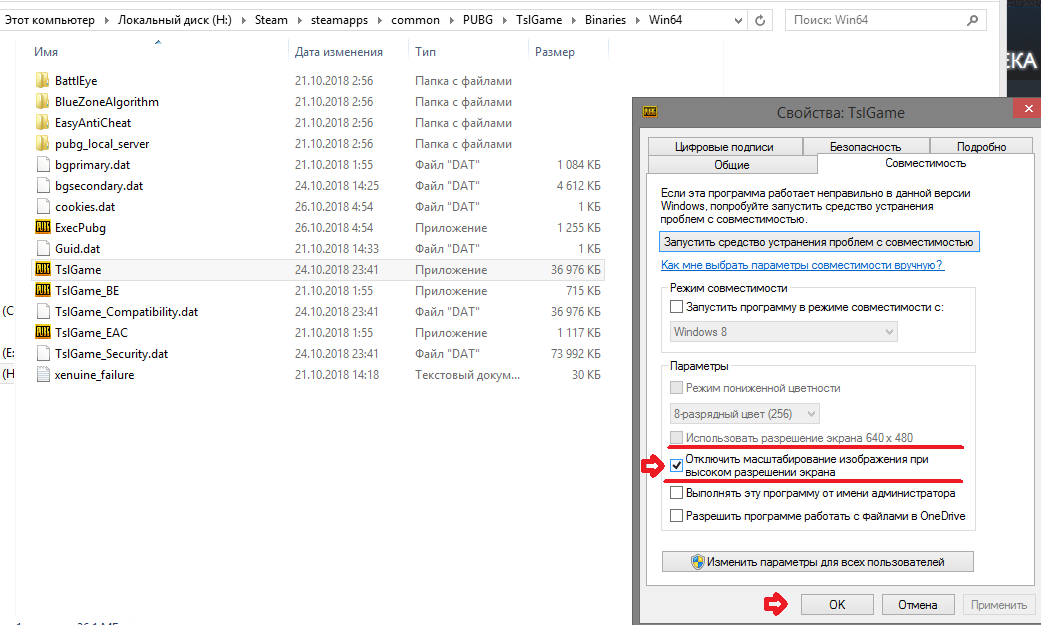Viewport: 1041px width, 625px height.
Task: Select the cookies.dat file icon
Action: pyautogui.click(x=43, y=207)
